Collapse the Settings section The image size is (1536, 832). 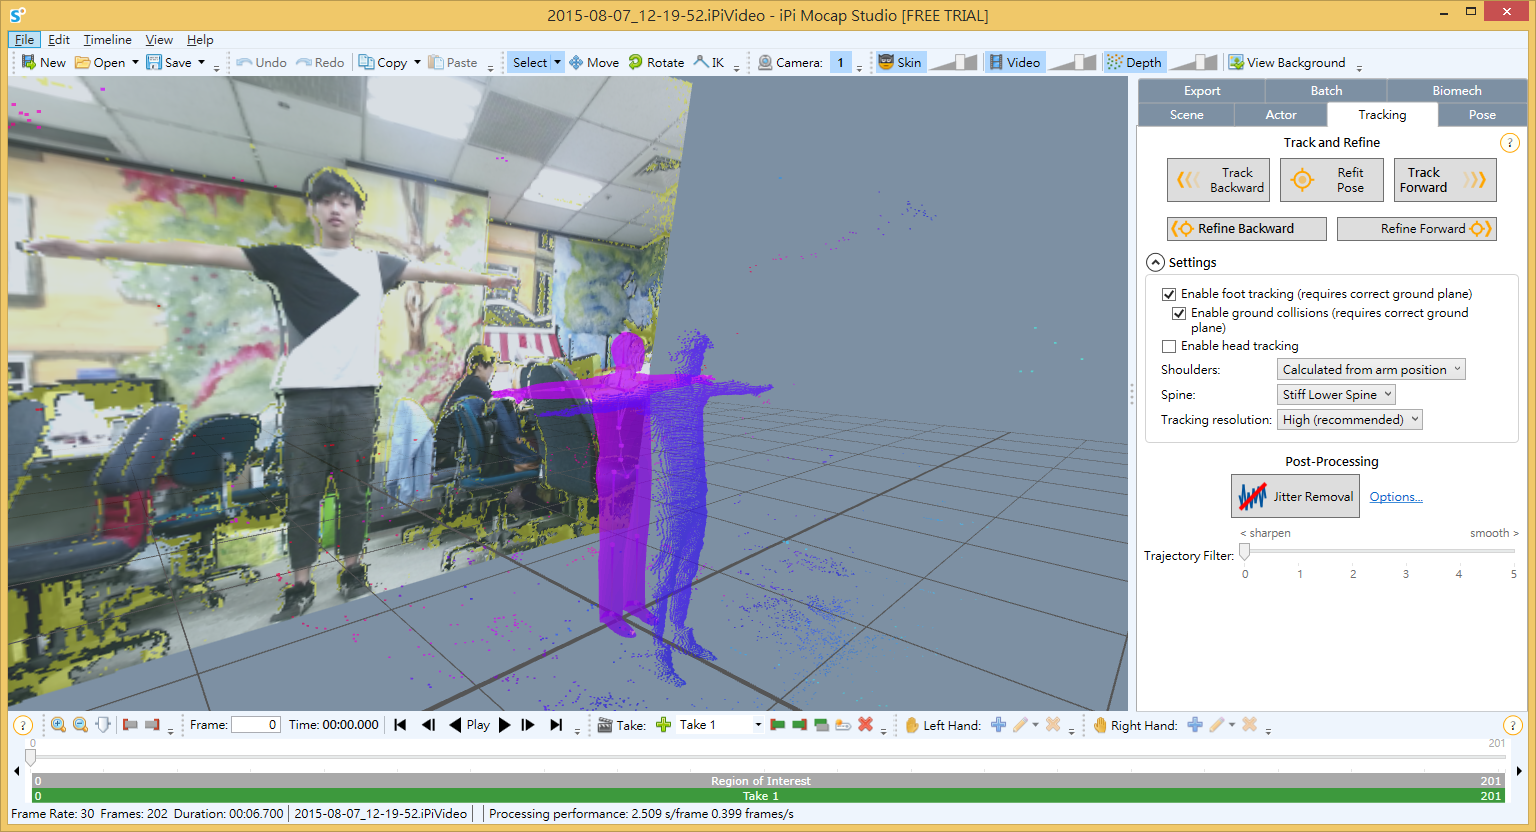[x=1155, y=262]
